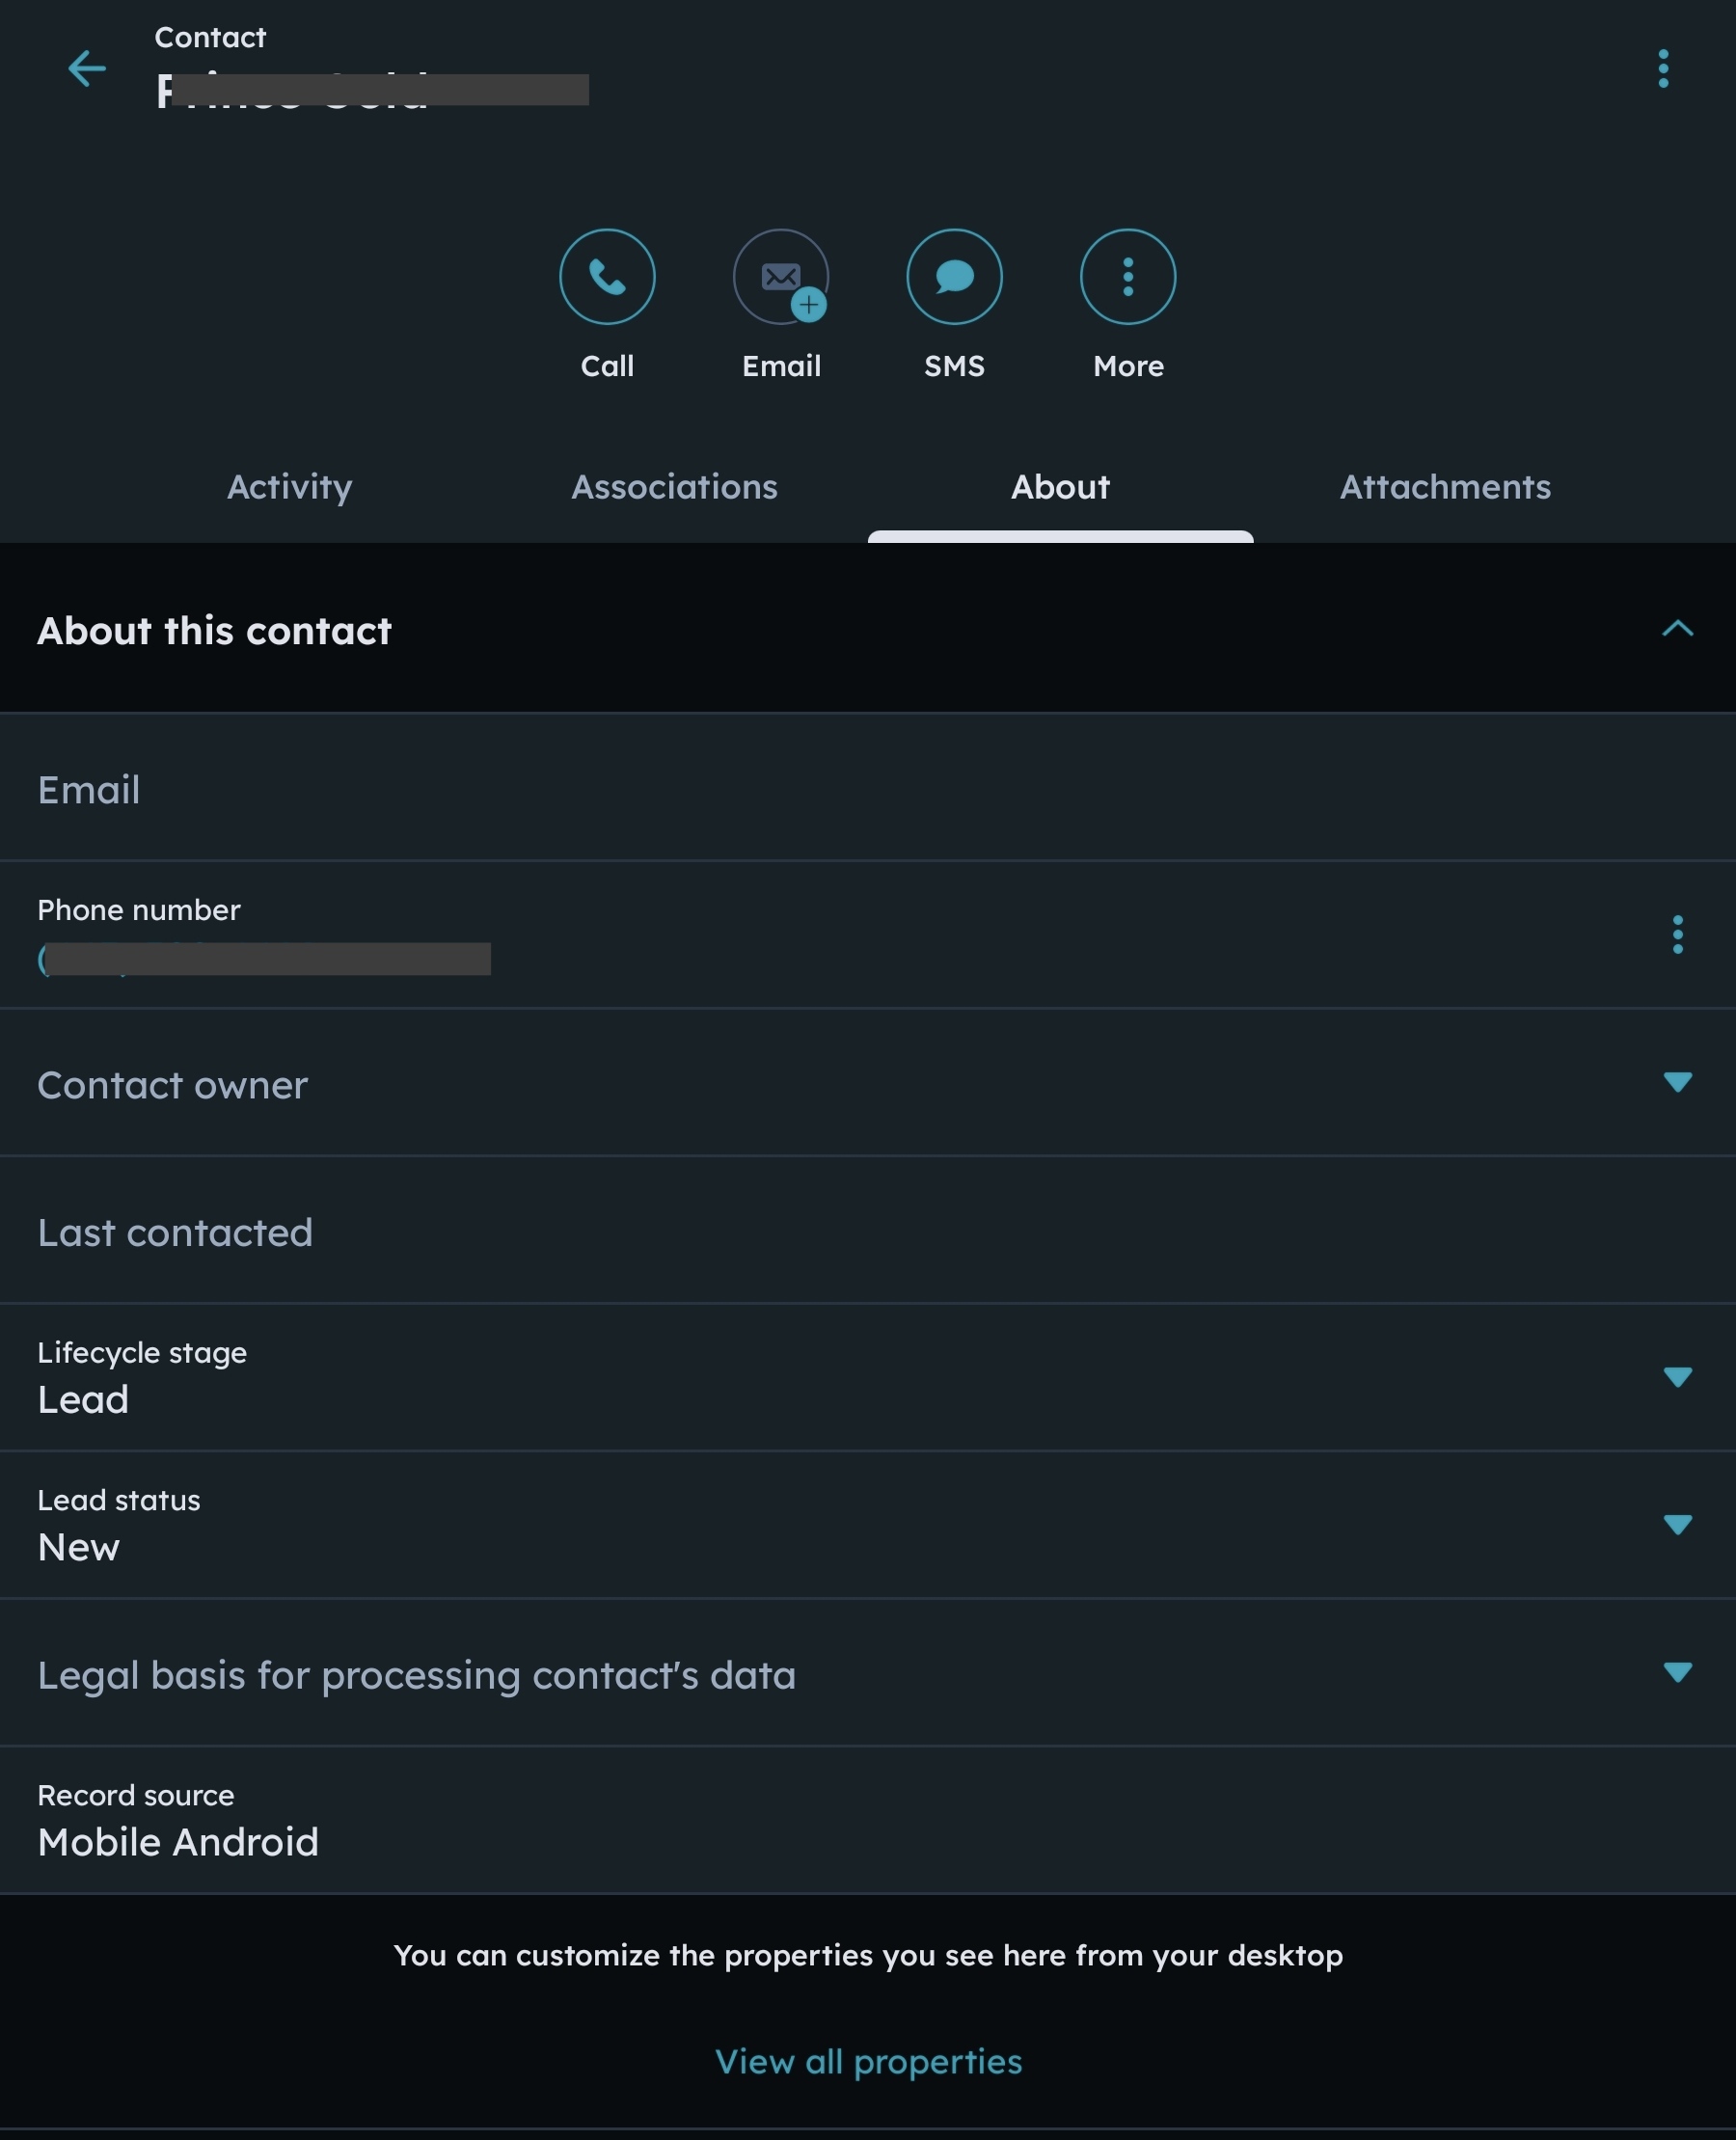1736x2140 pixels.
Task: Tap the SMS chat bubble icon
Action: (x=954, y=277)
